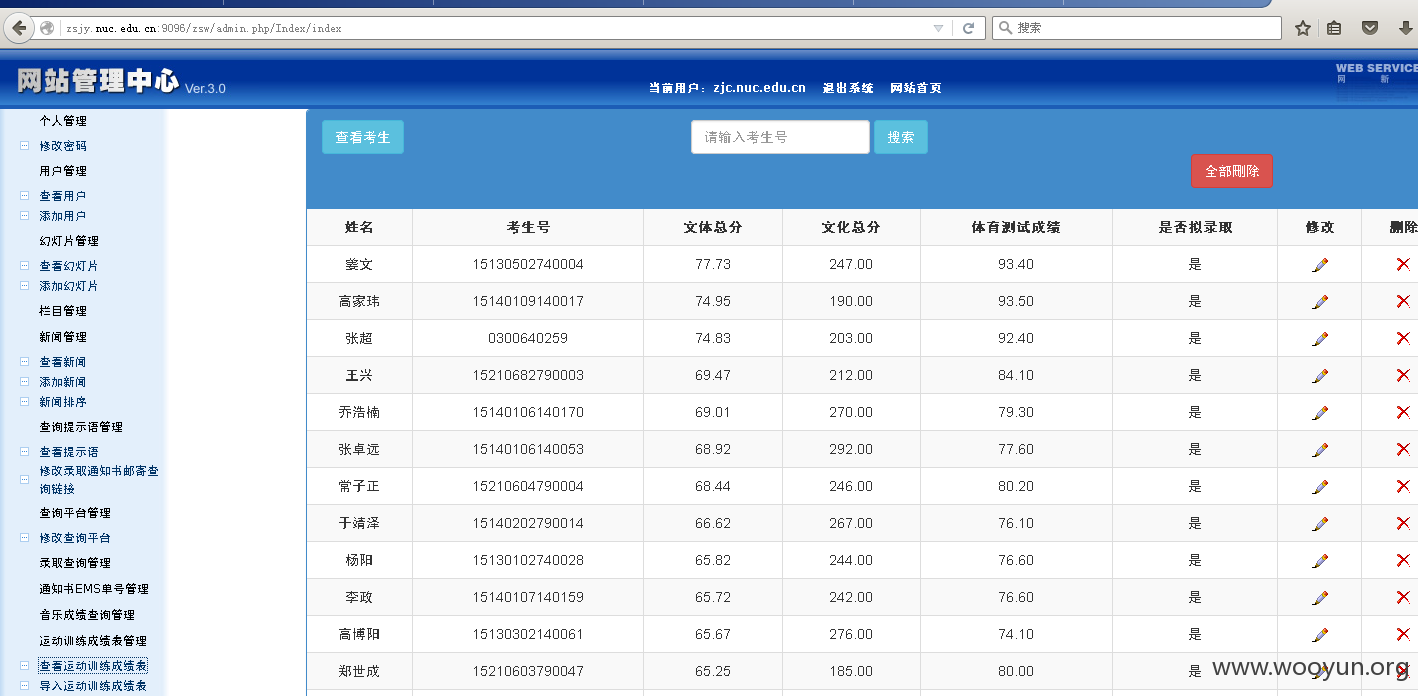The width and height of the screenshot is (1418, 696).
Task: Click the 退出系统 link in header
Action: (848, 88)
